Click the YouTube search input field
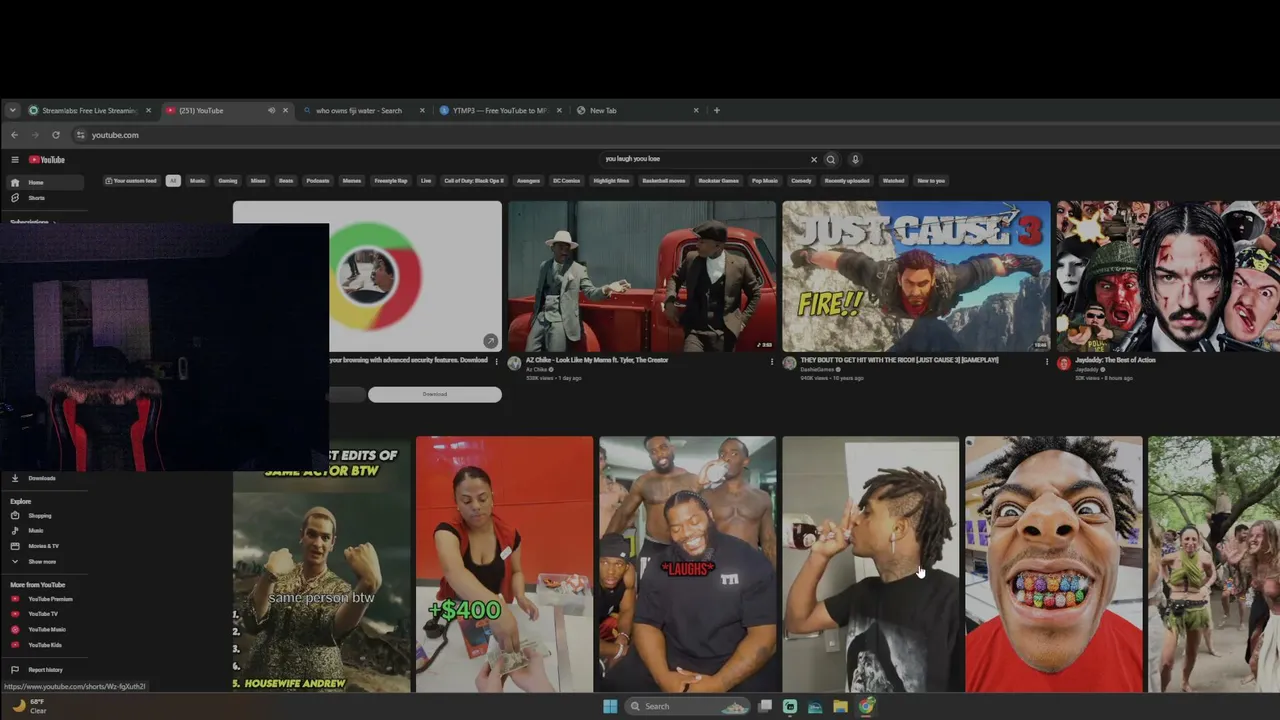Viewport: 1280px width, 720px height. click(705, 159)
